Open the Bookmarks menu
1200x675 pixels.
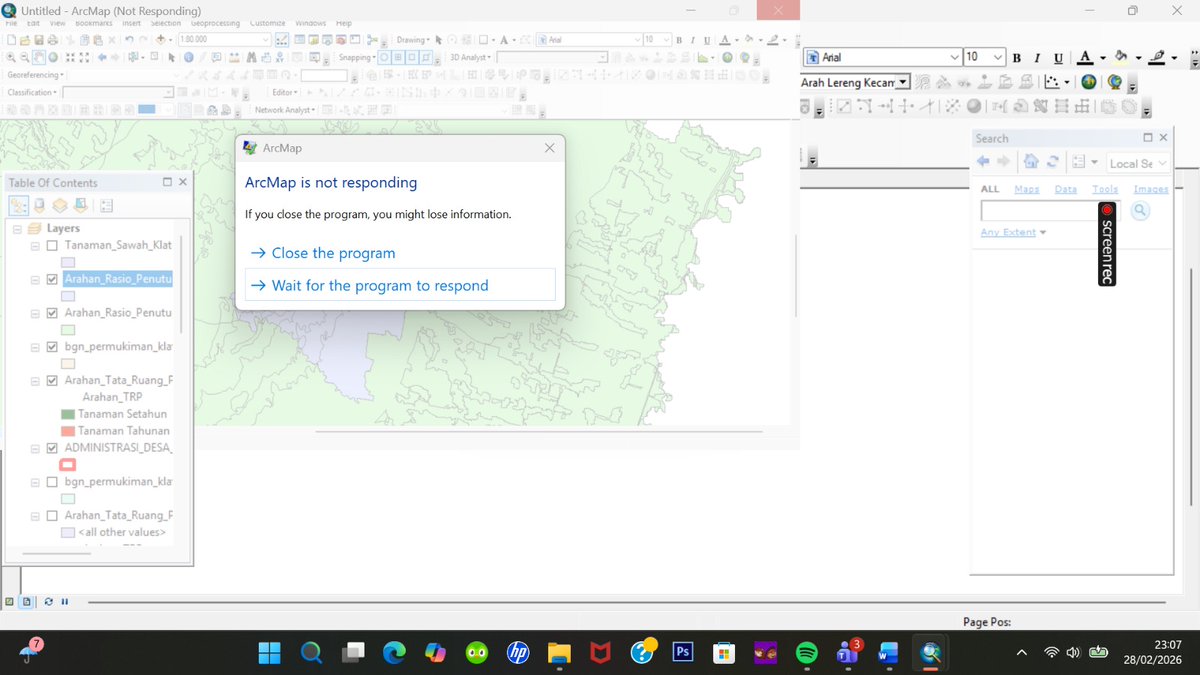pos(94,22)
